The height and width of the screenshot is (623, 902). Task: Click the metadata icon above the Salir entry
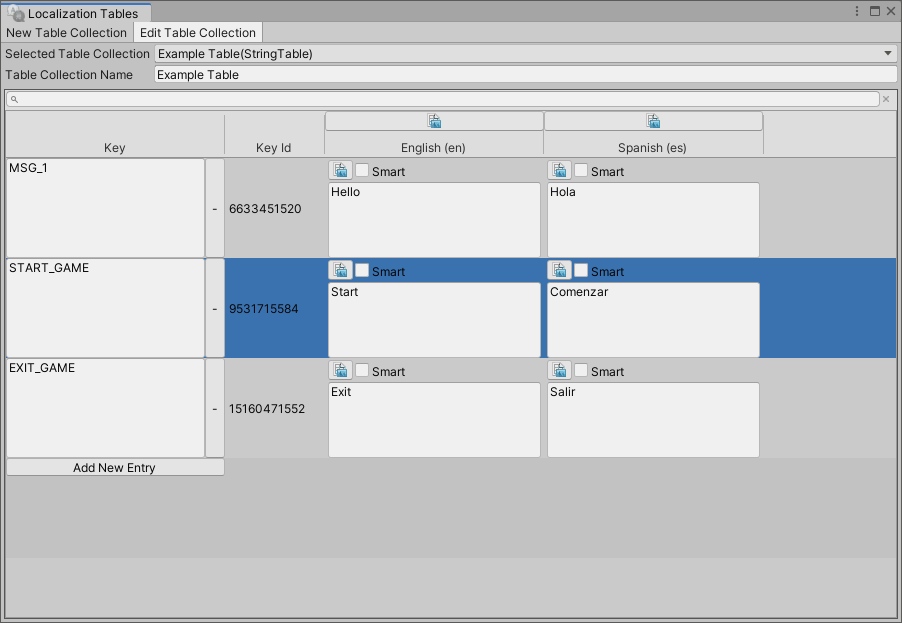coord(560,371)
